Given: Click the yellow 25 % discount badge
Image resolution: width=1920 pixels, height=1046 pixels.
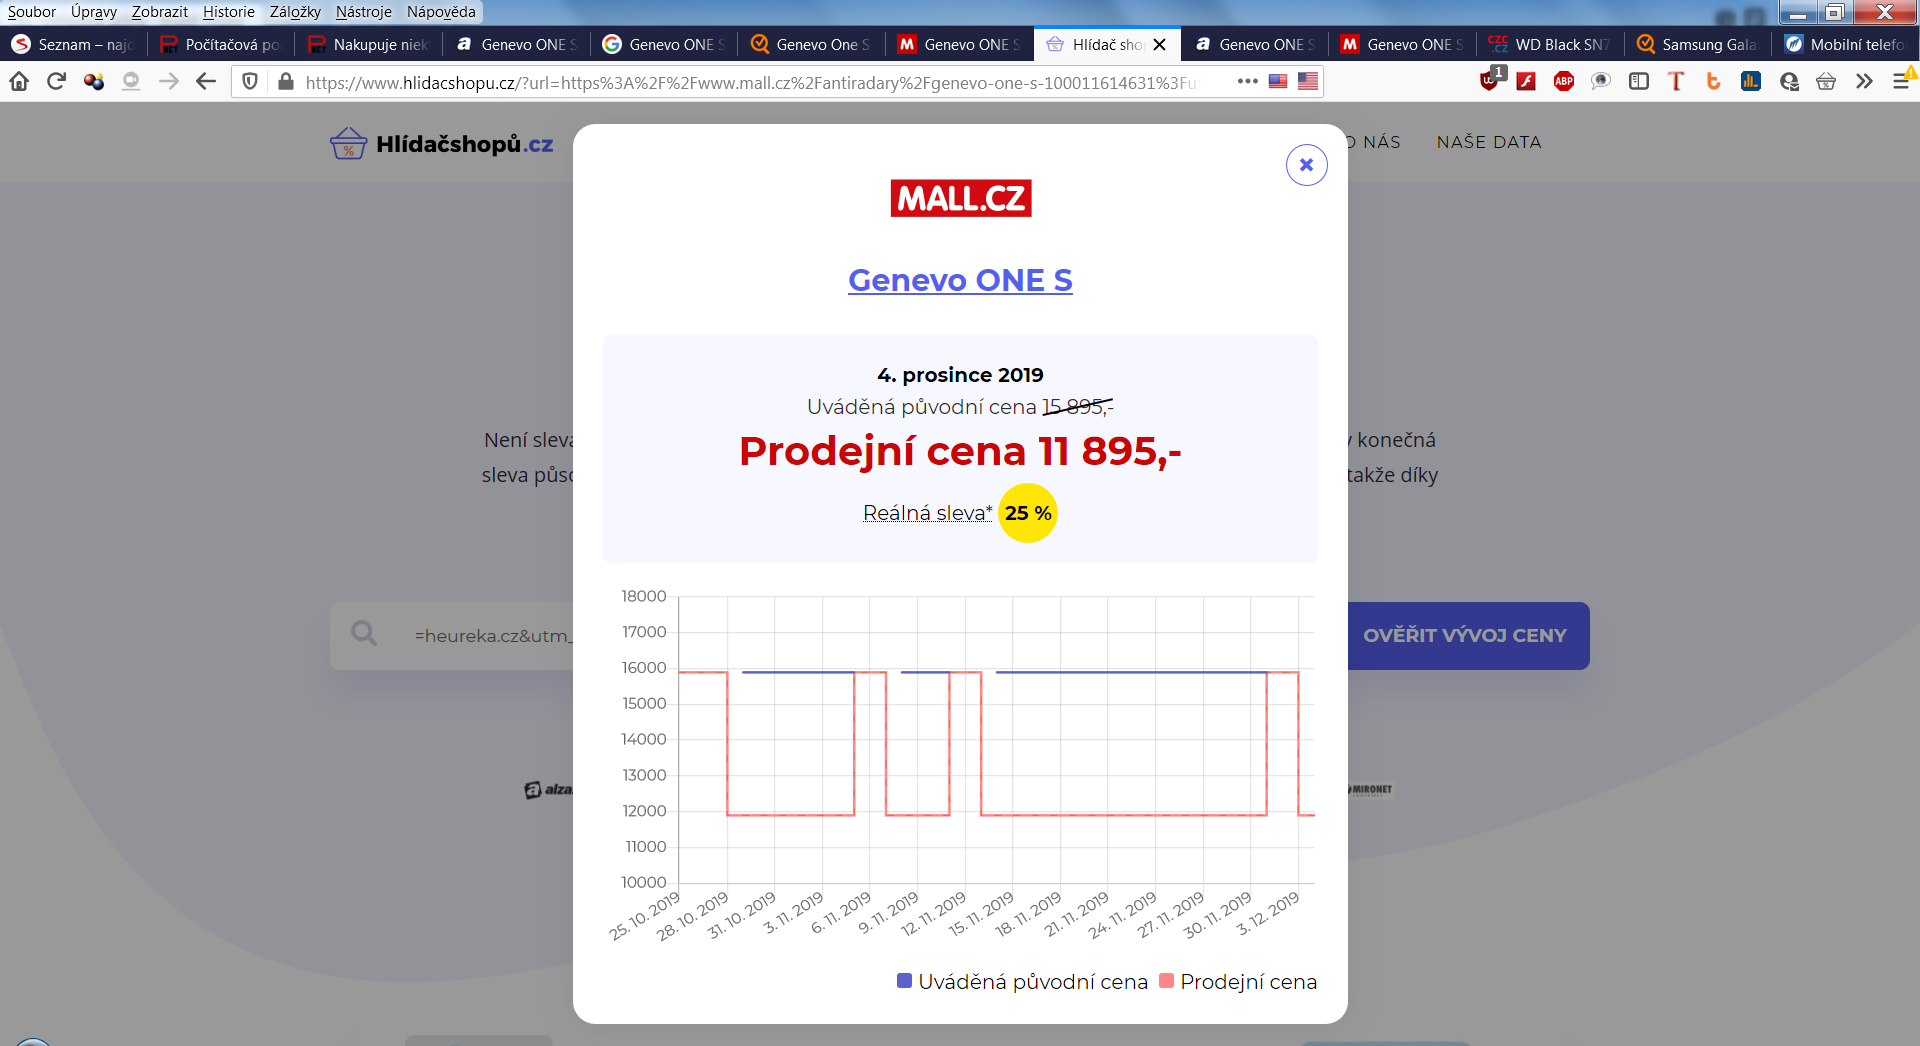Looking at the screenshot, I should pyautogui.click(x=1028, y=513).
